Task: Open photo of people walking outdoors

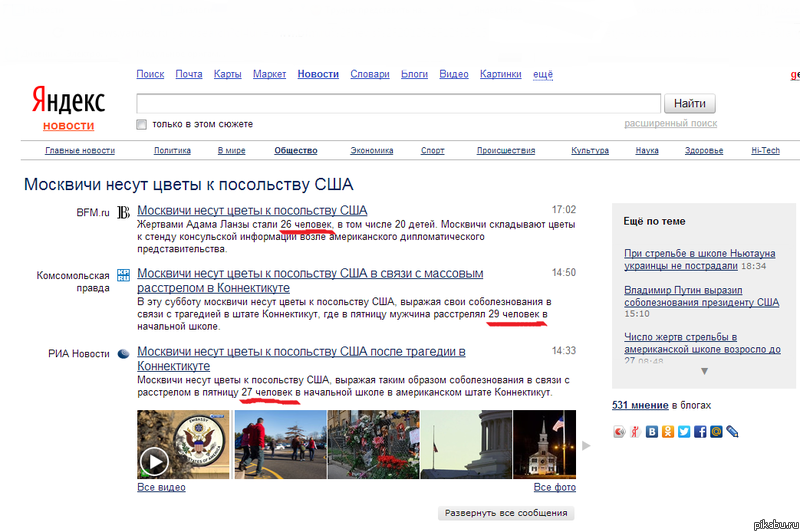Action: click(x=280, y=444)
